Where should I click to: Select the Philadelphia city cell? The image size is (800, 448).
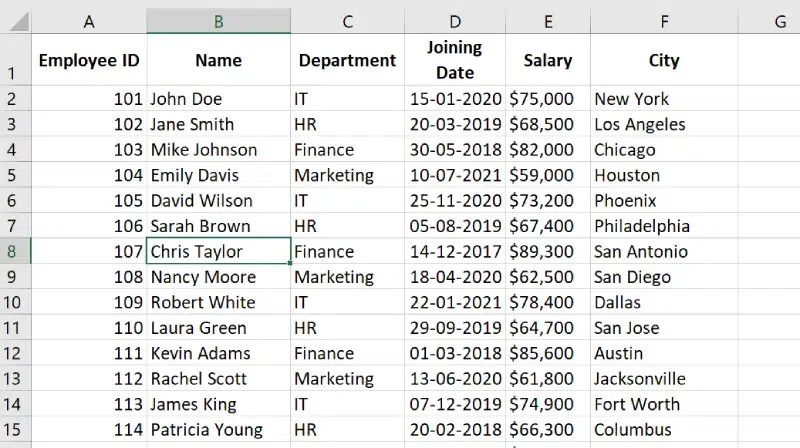coord(664,226)
